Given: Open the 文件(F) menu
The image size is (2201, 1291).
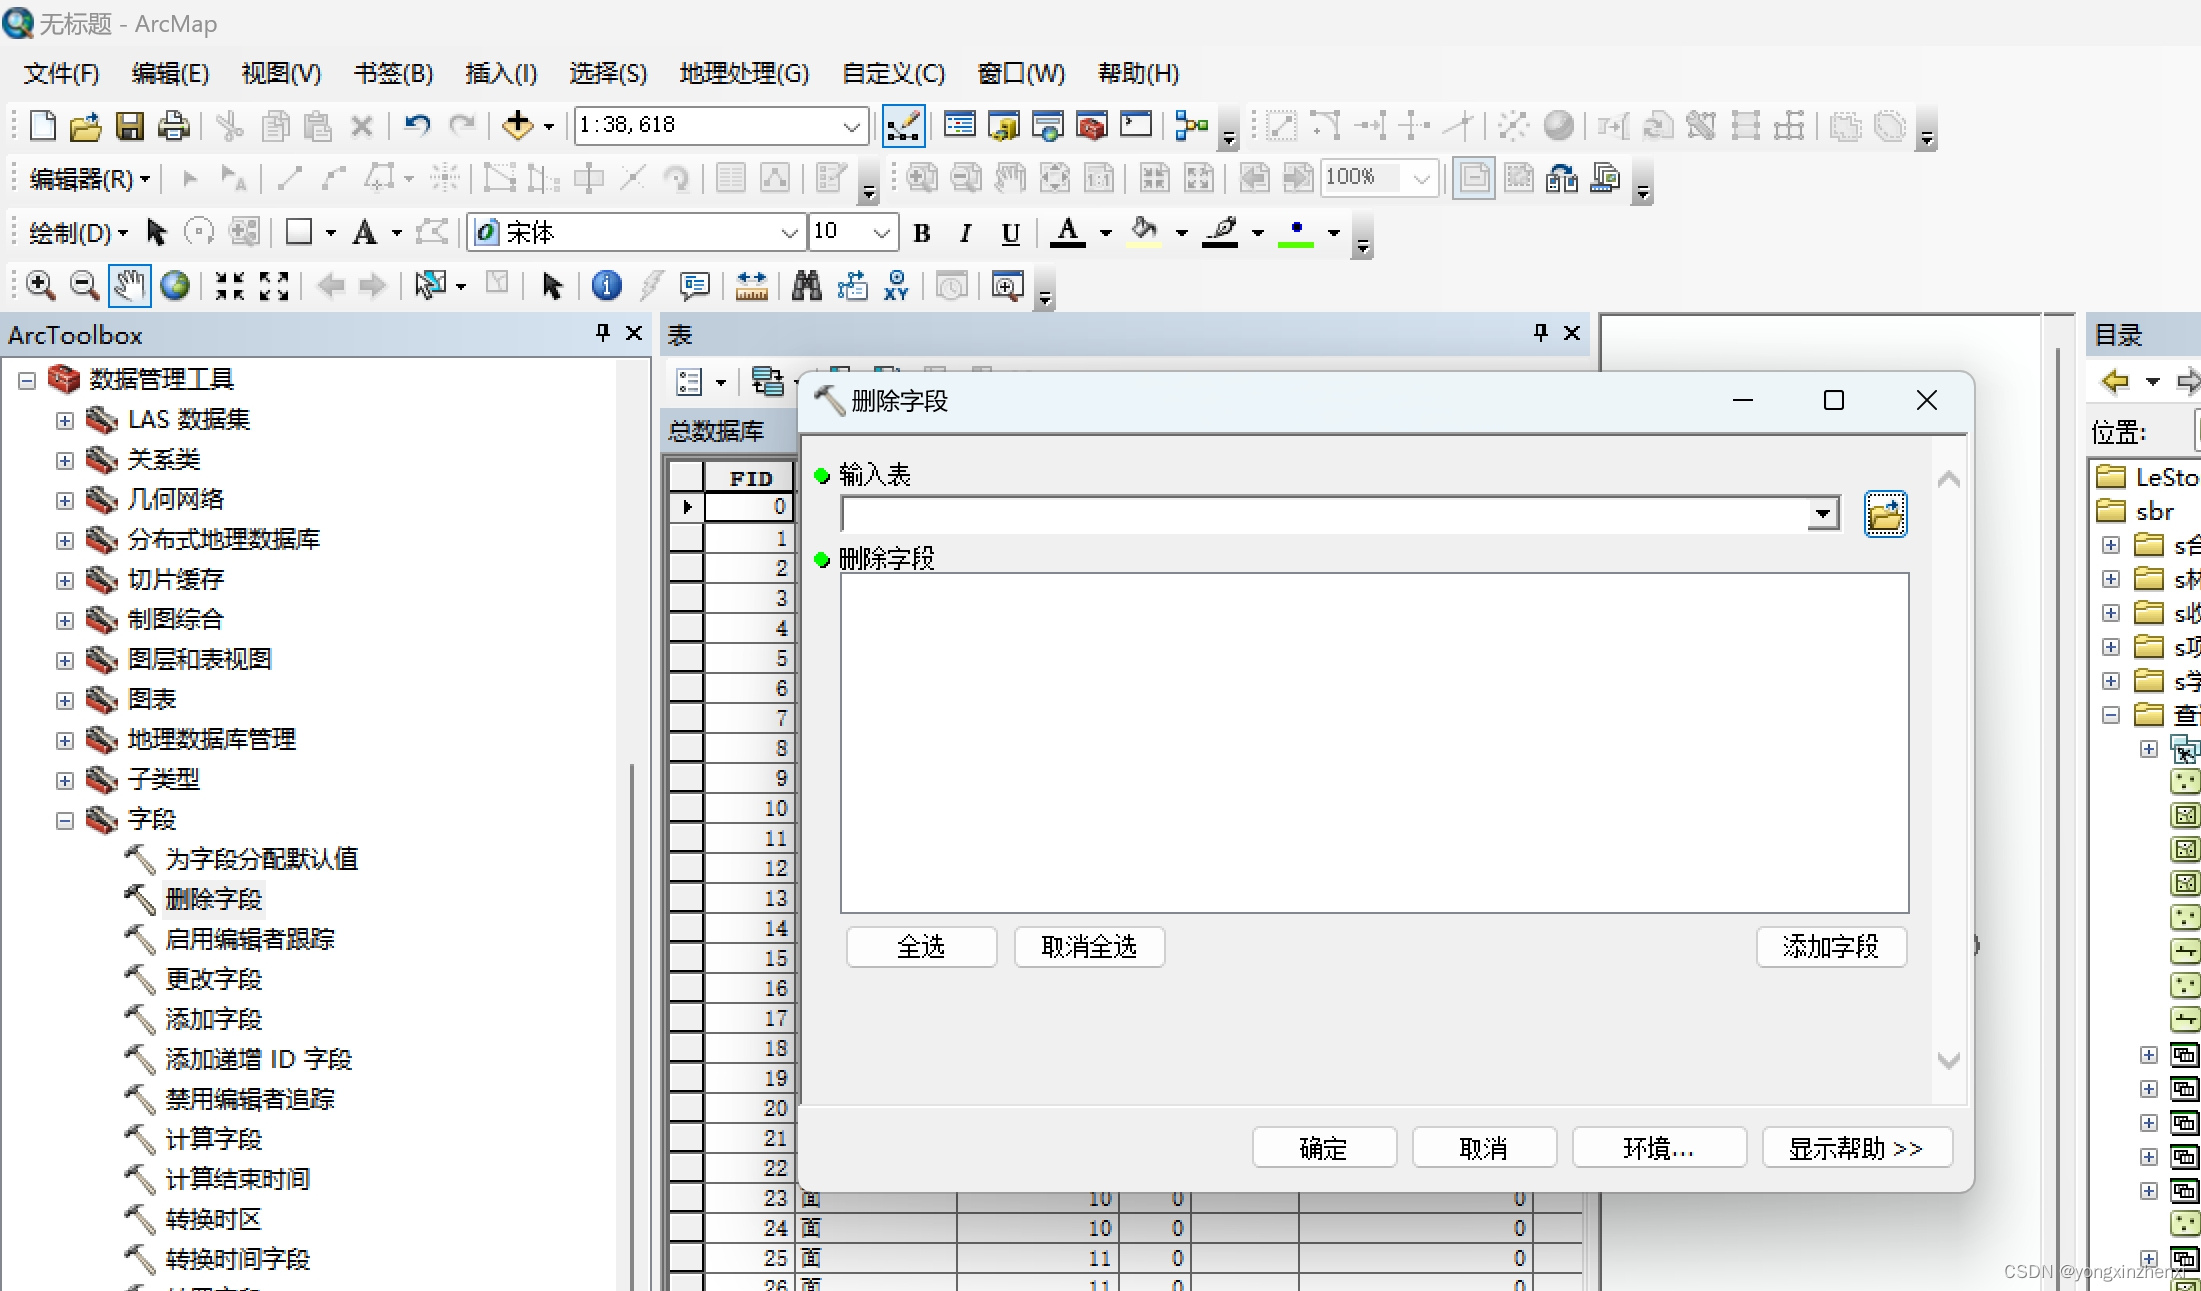Looking at the screenshot, I should [x=61, y=73].
